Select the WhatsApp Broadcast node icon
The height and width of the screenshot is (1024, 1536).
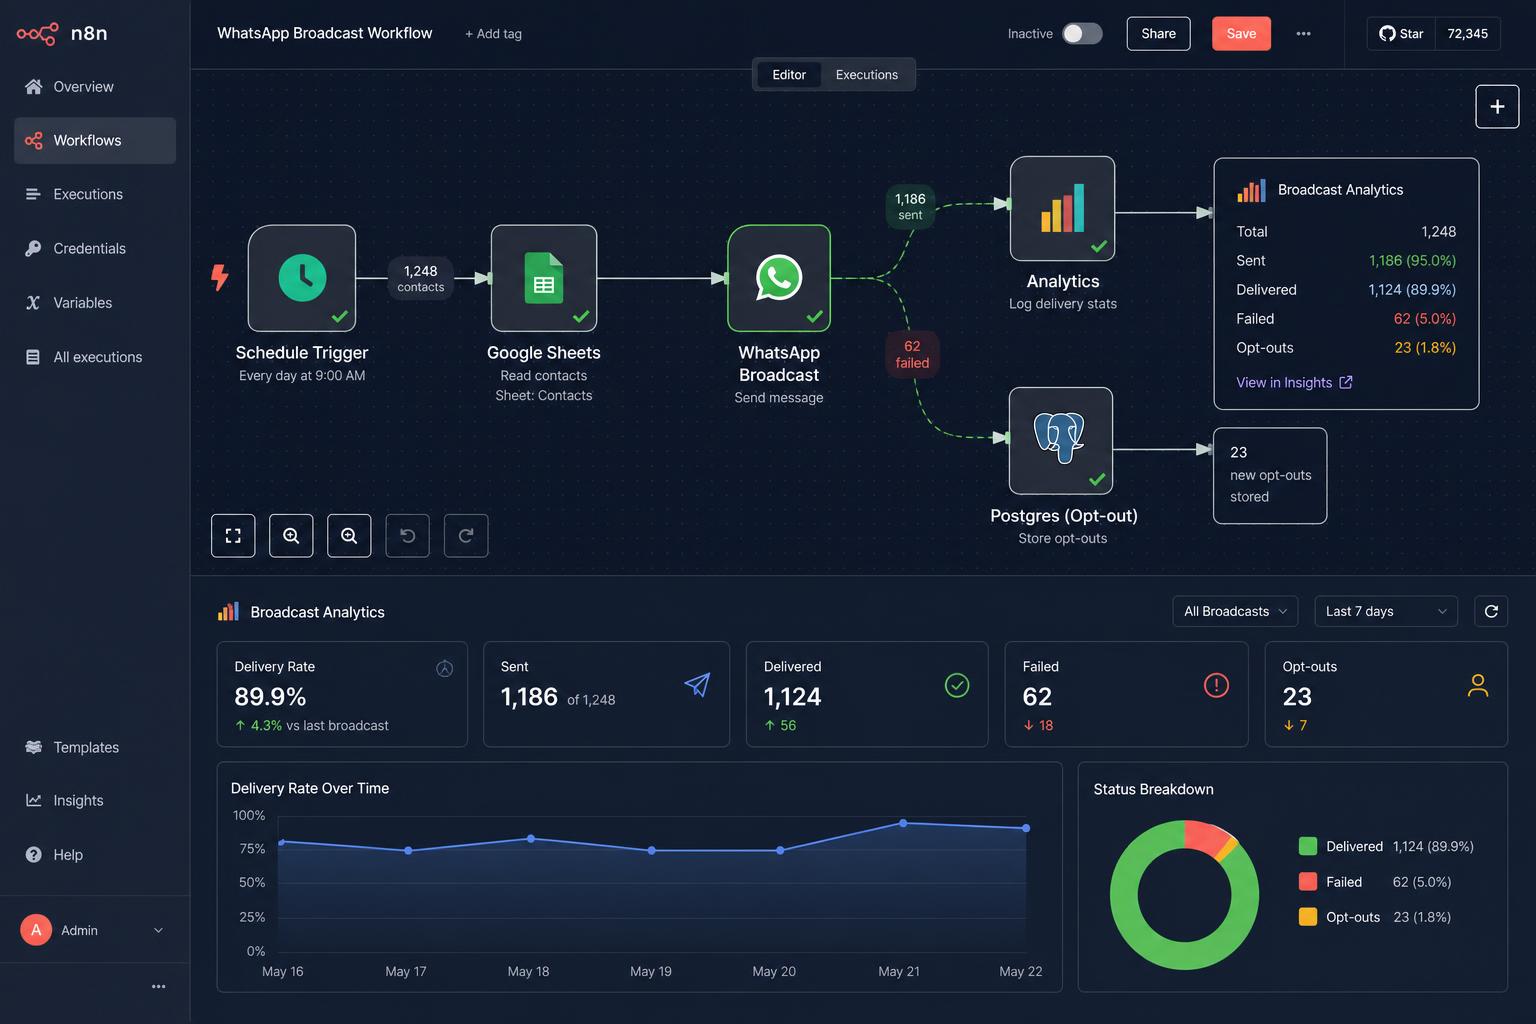(x=779, y=278)
